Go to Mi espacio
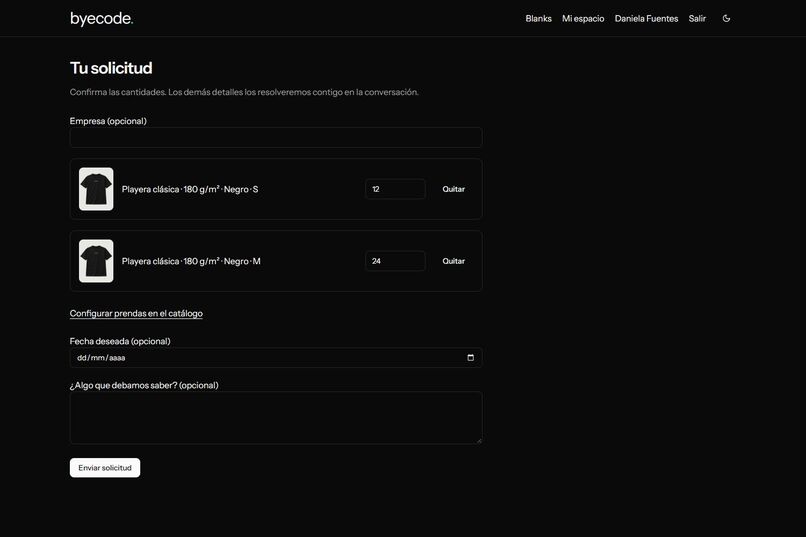 [583, 18]
